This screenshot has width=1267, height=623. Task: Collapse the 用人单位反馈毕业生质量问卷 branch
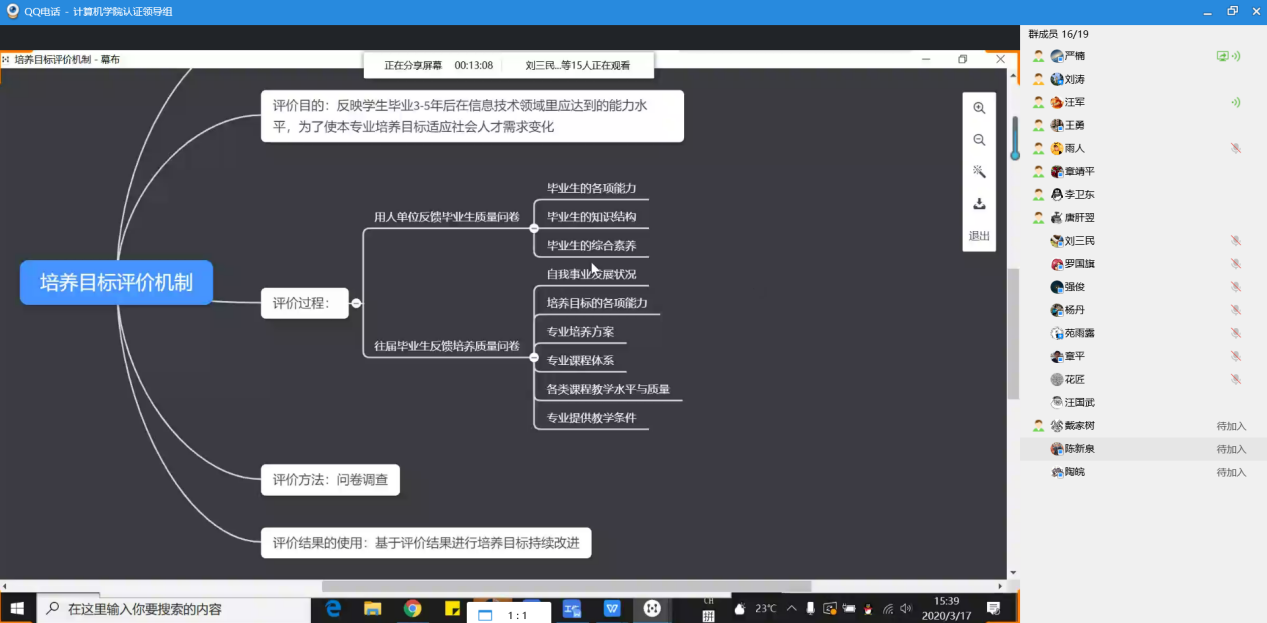point(534,228)
